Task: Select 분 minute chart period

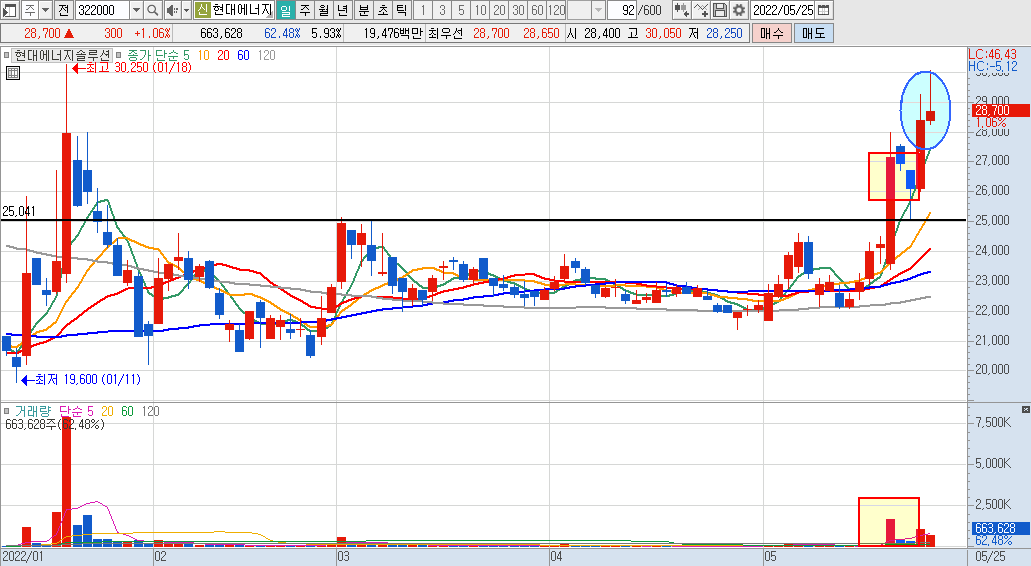Action: click(364, 10)
